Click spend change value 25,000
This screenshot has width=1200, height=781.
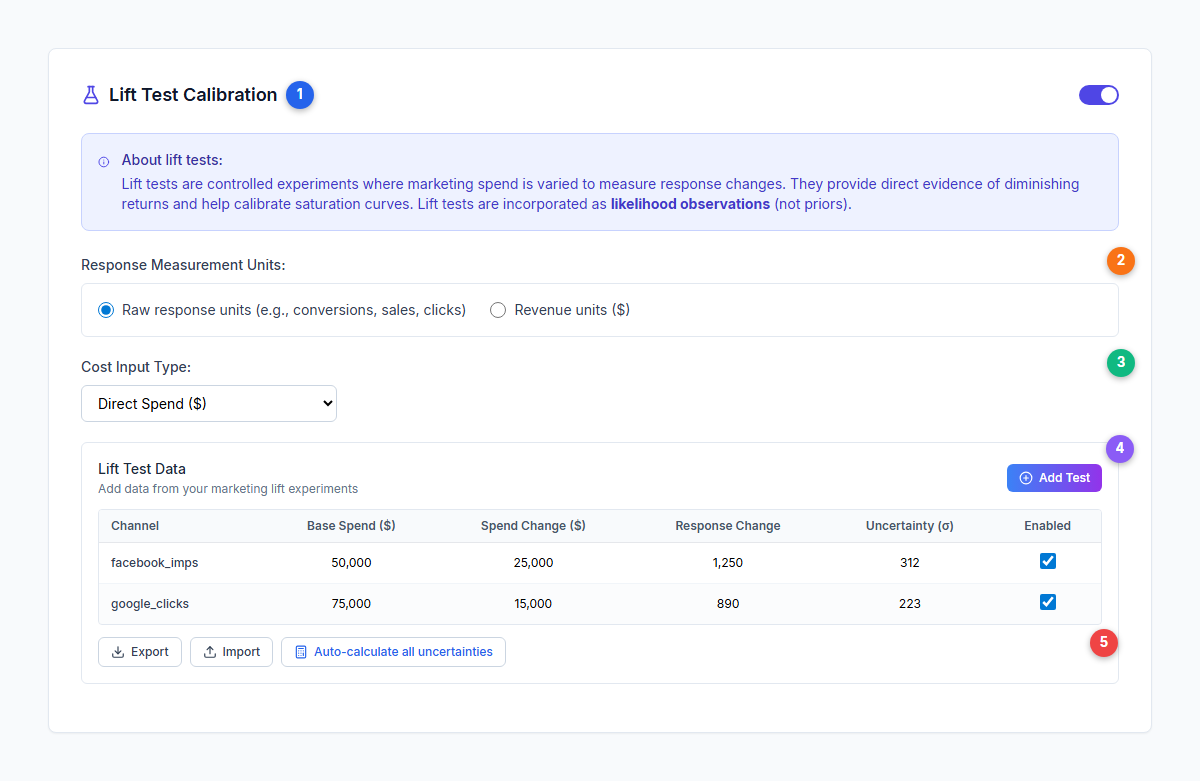533,563
